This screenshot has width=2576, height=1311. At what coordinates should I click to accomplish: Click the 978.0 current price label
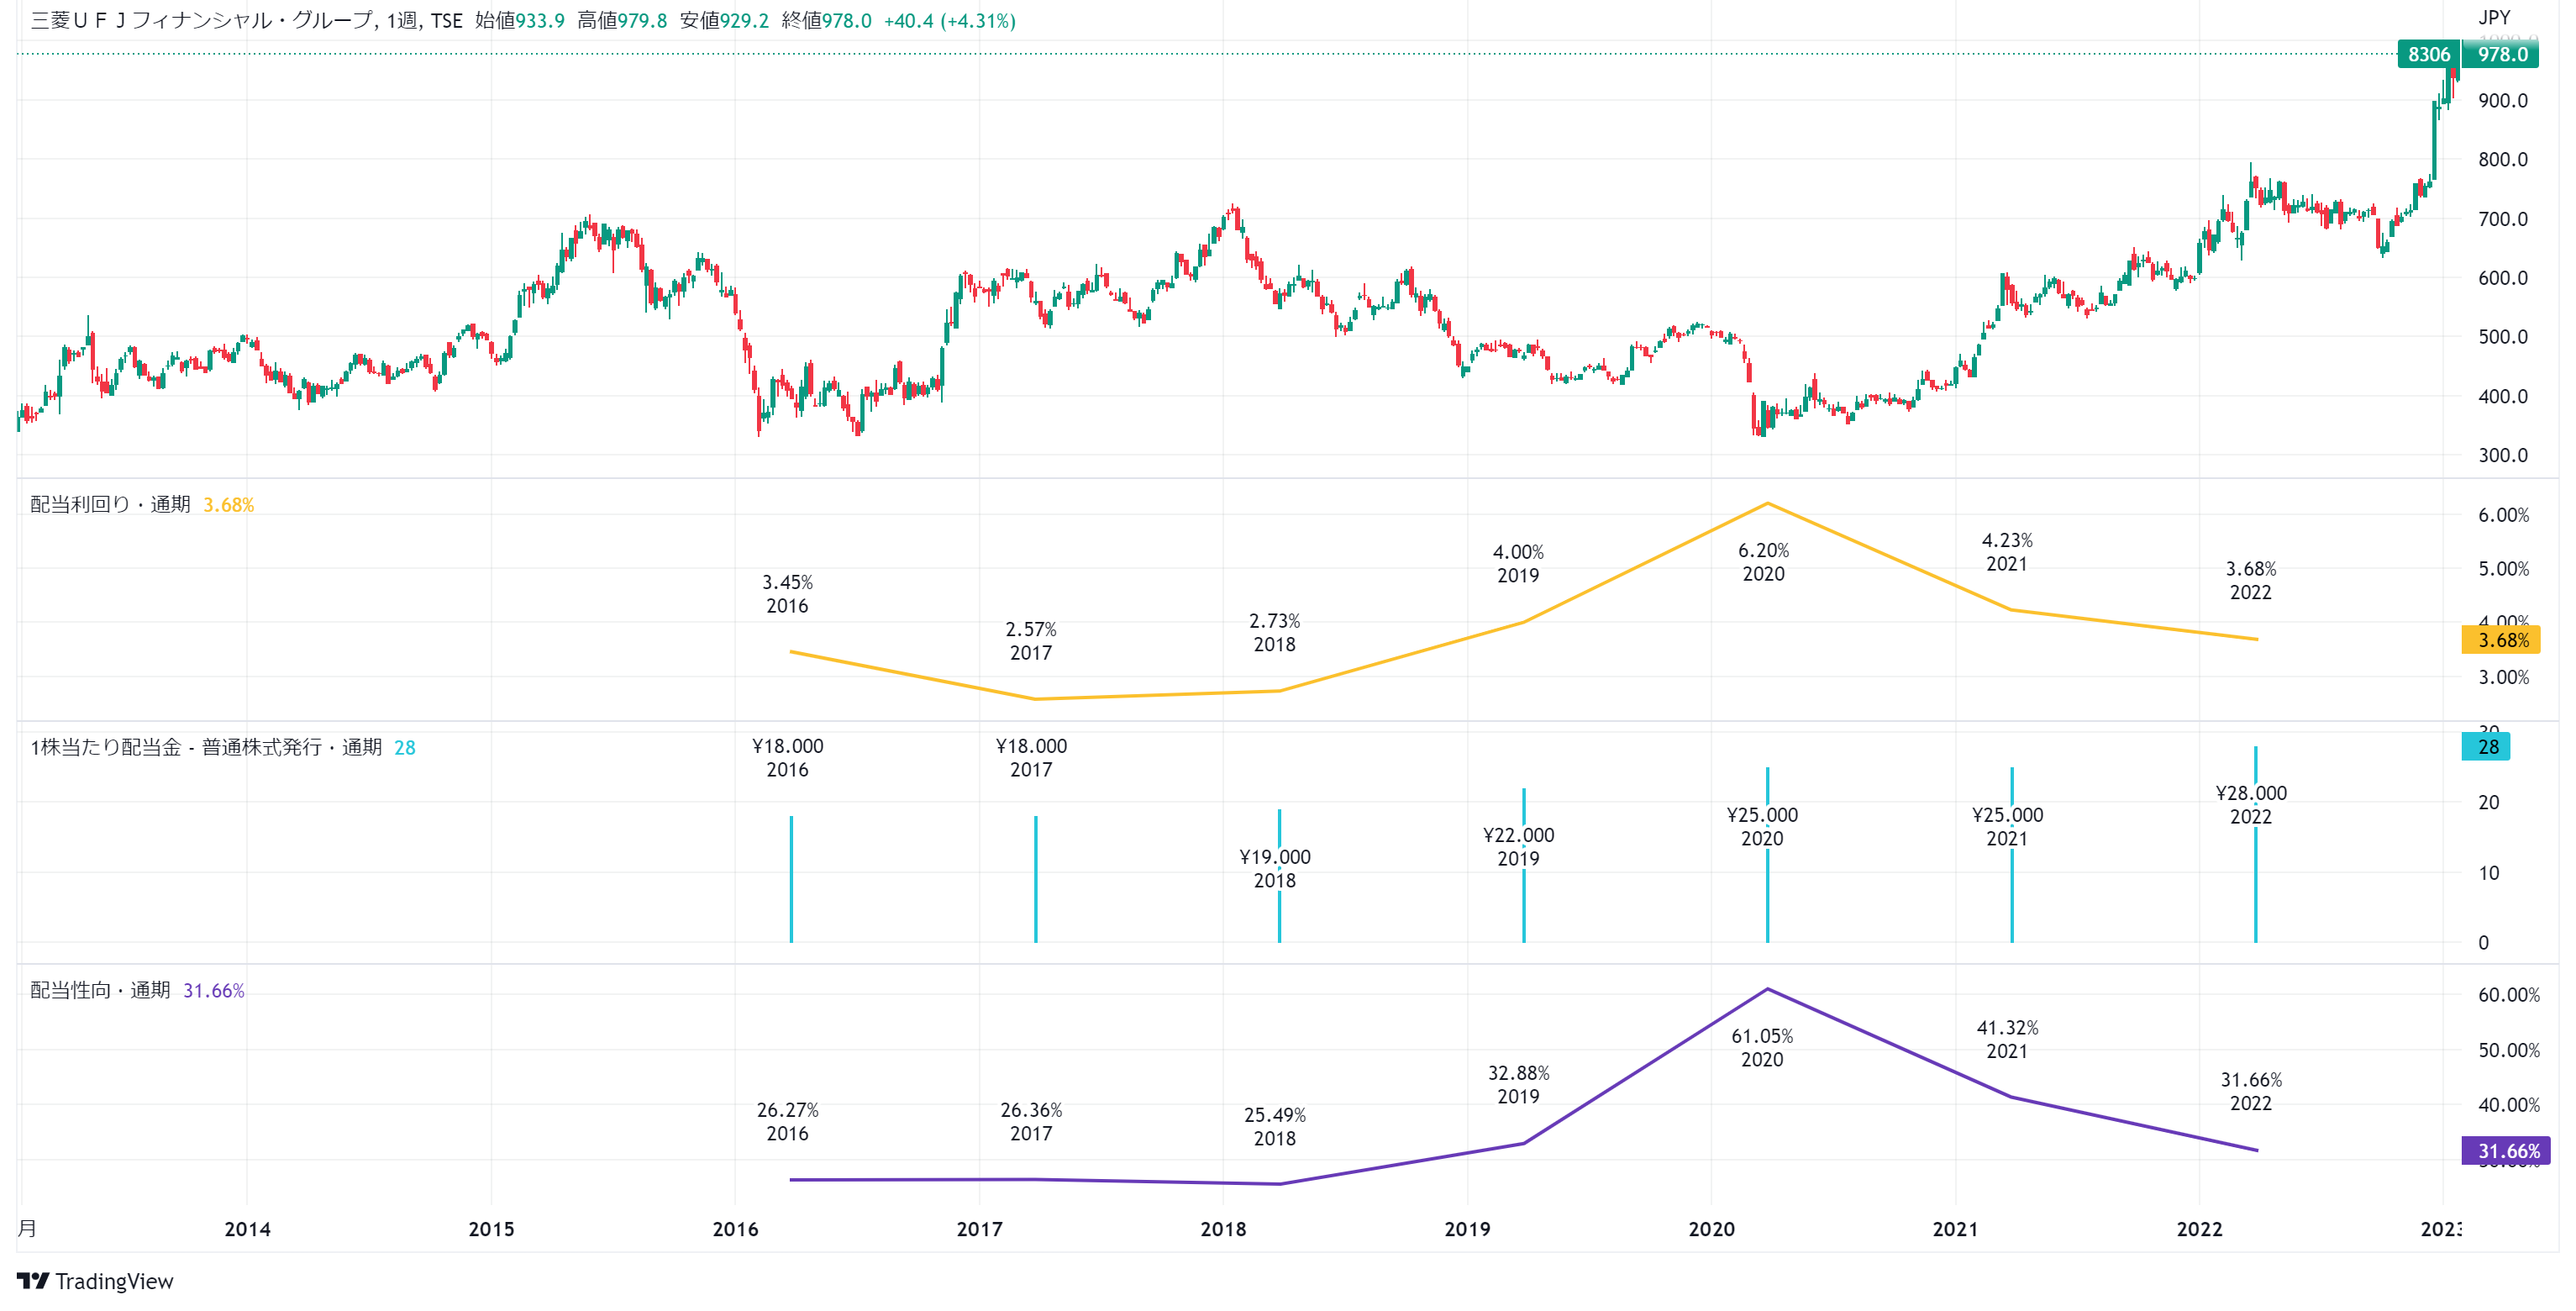coord(2502,54)
